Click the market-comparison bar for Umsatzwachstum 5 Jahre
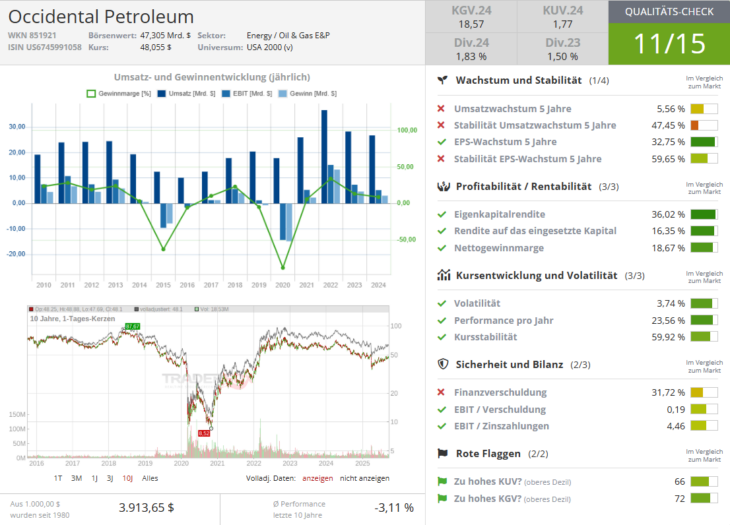This screenshot has width=730, height=525. [x=704, y=108]
